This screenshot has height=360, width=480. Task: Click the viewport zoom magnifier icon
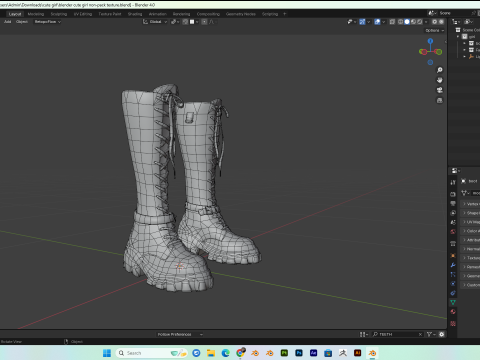click(x=440, y=70)
